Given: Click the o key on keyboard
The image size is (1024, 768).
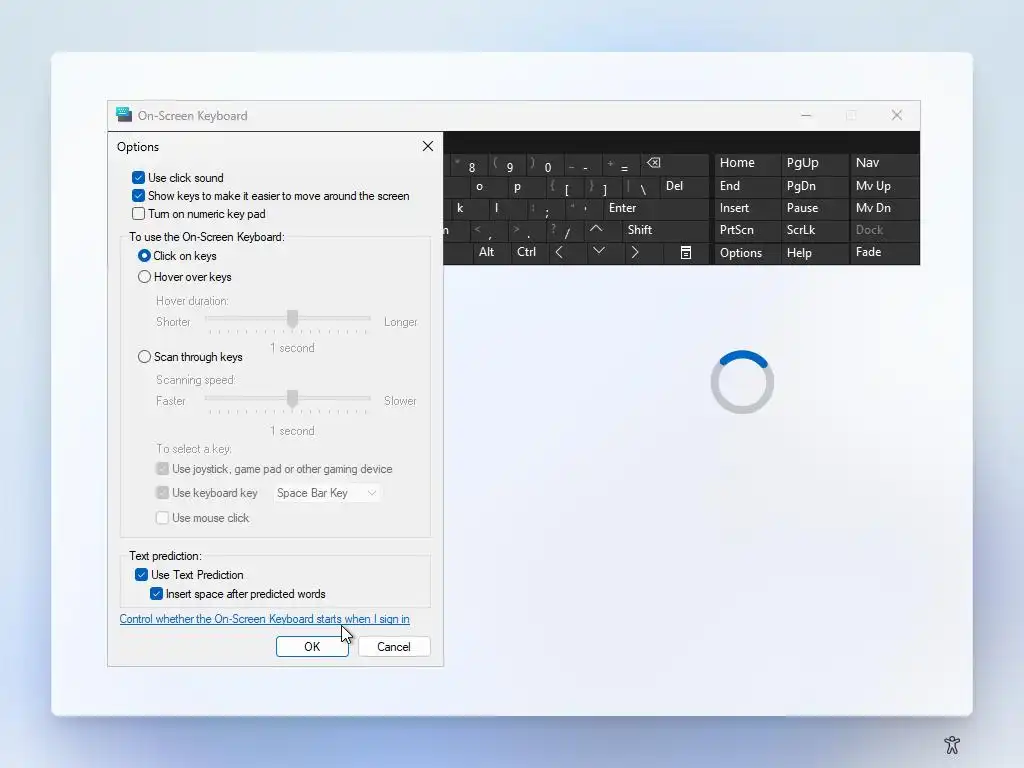Looking at the screenshot, I should 488,187.
